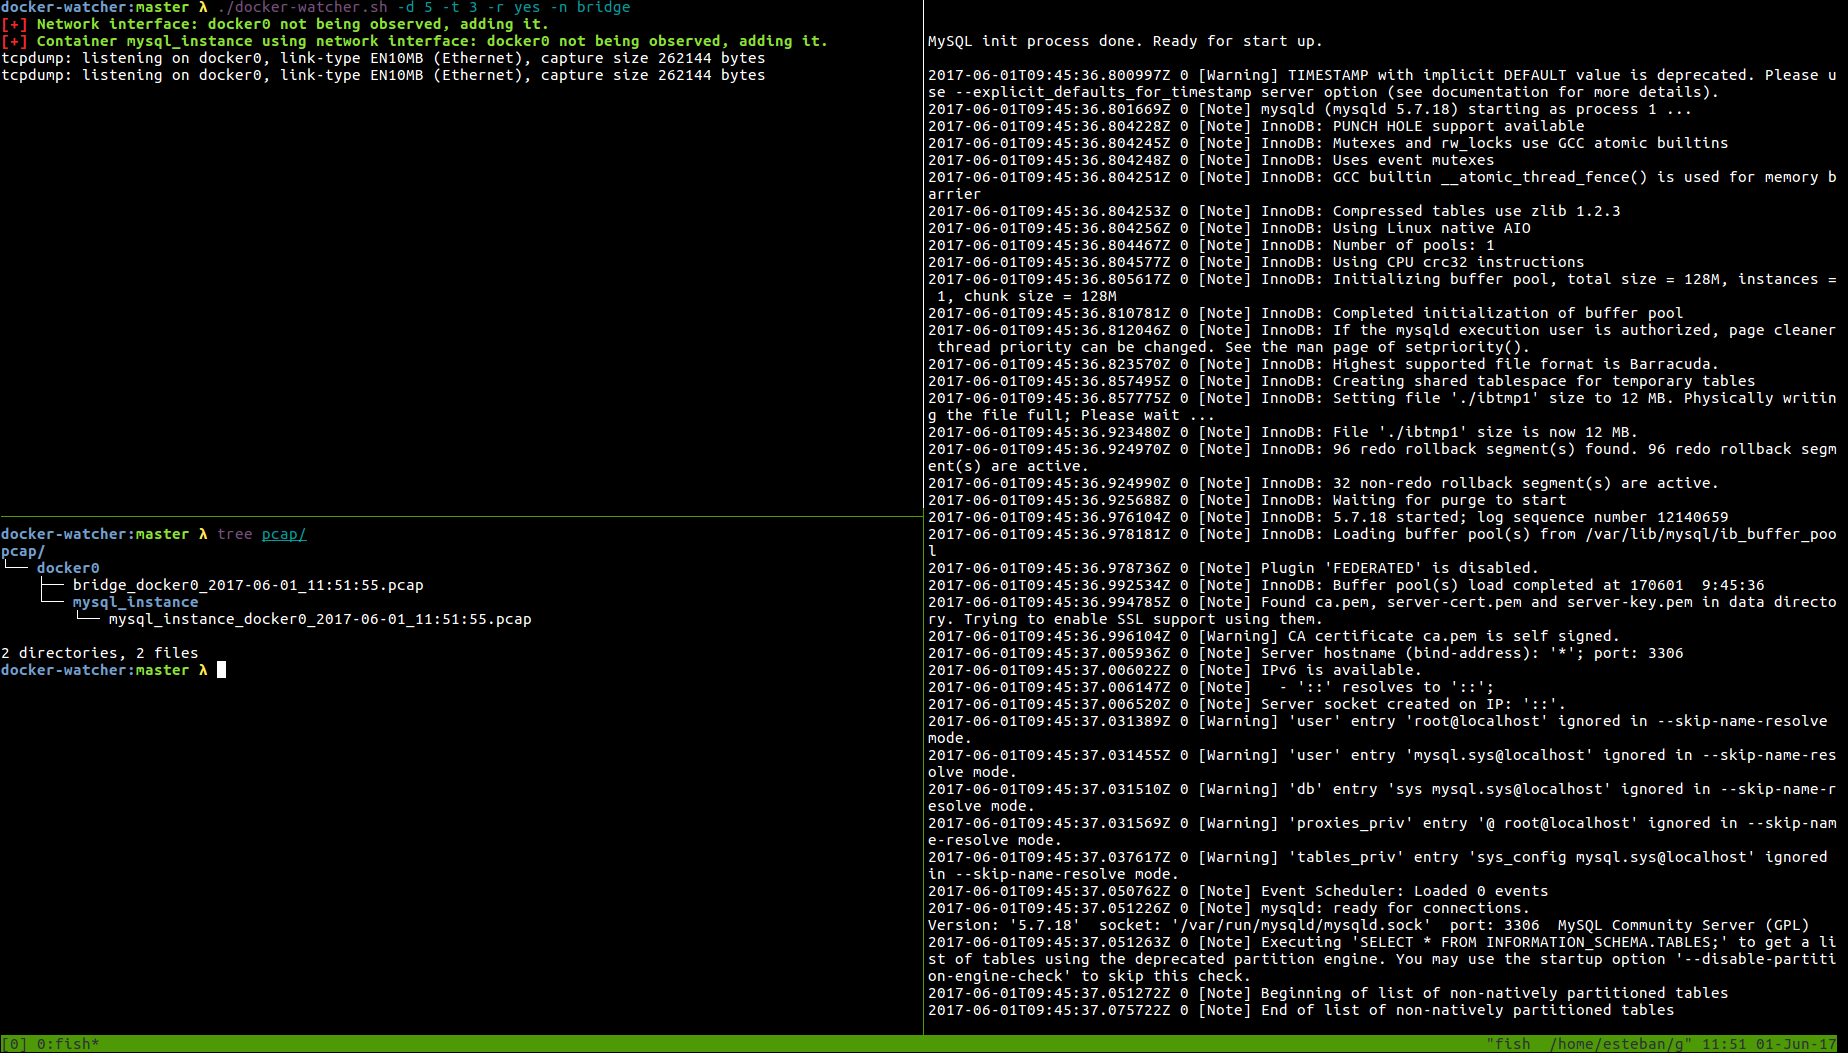Select the mysql_instance folder in tree output
The image size is (1848, 1053).
point(135,602)
